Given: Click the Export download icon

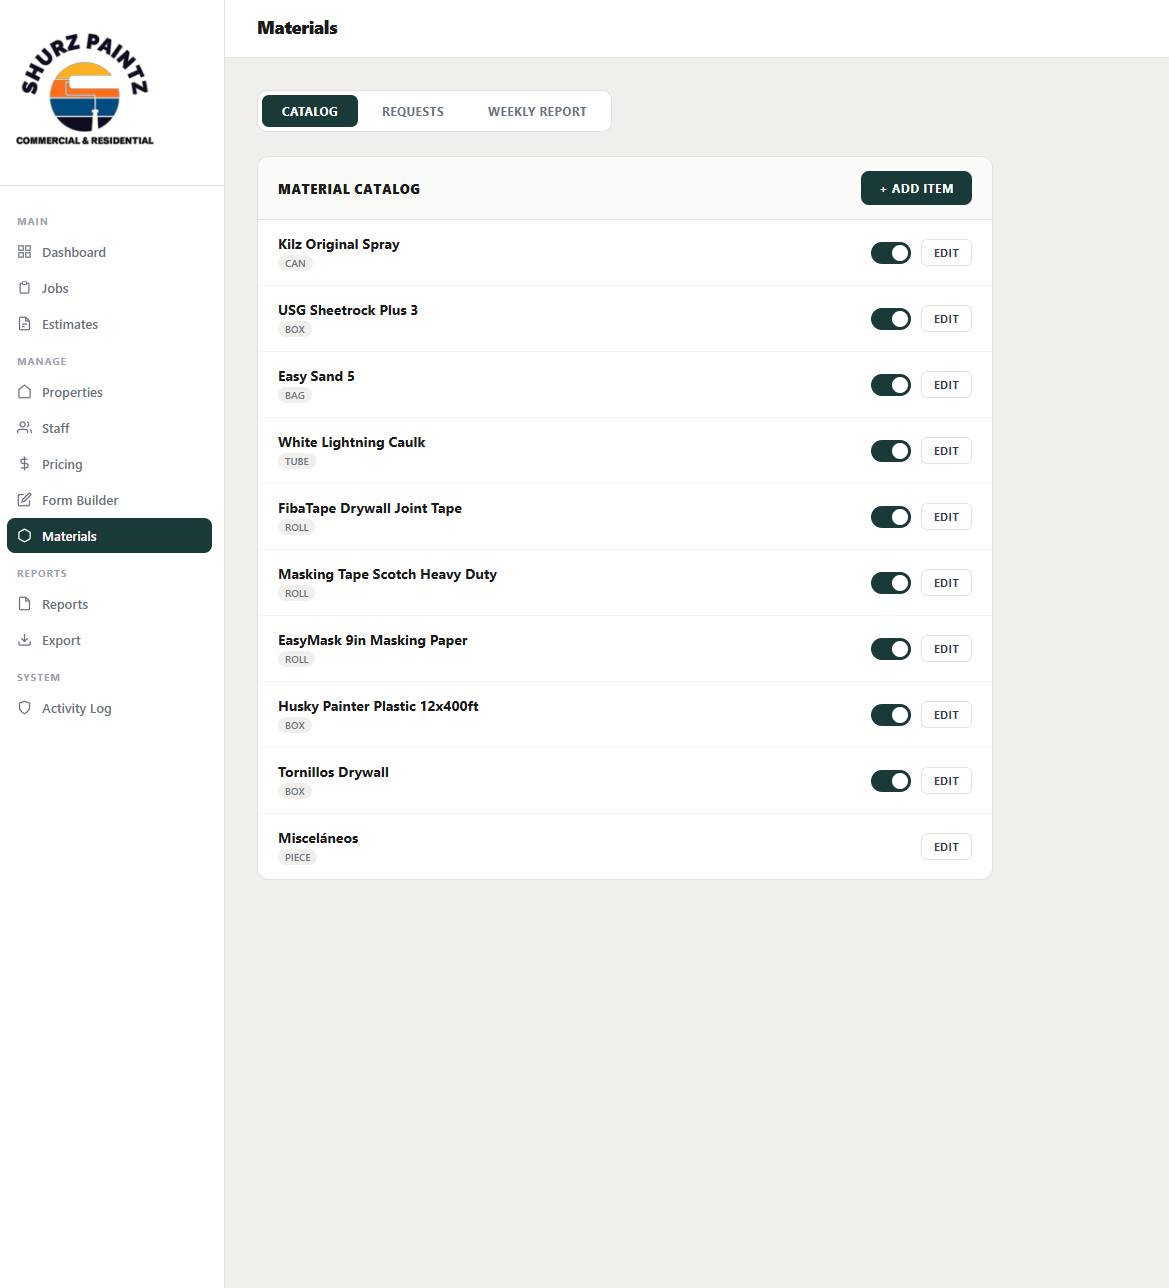Looking at the screenshot, I should (25, 640).
